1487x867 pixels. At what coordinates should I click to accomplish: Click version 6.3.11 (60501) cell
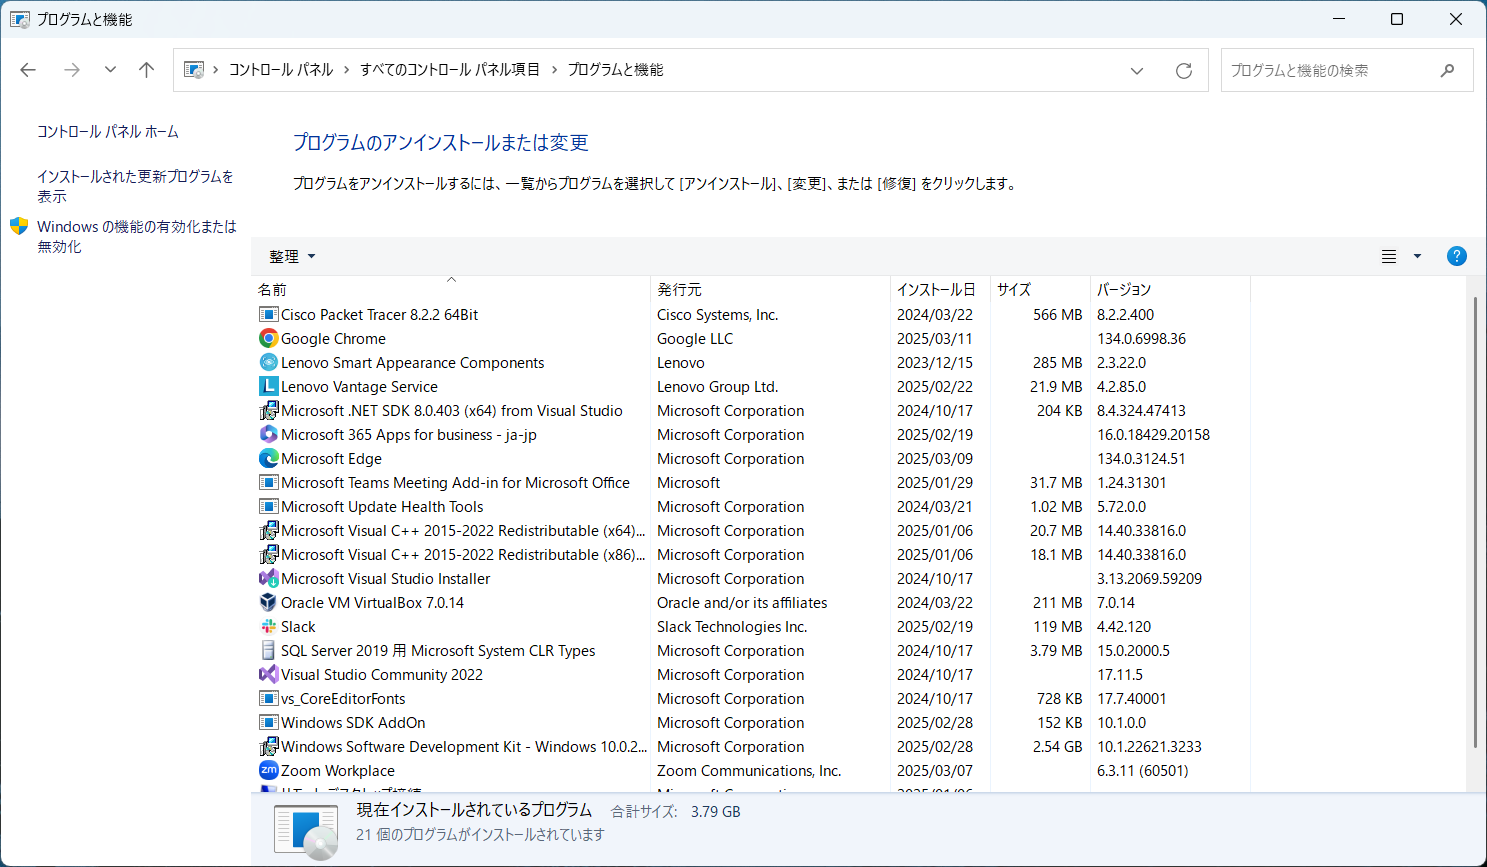click(1143, 771)
